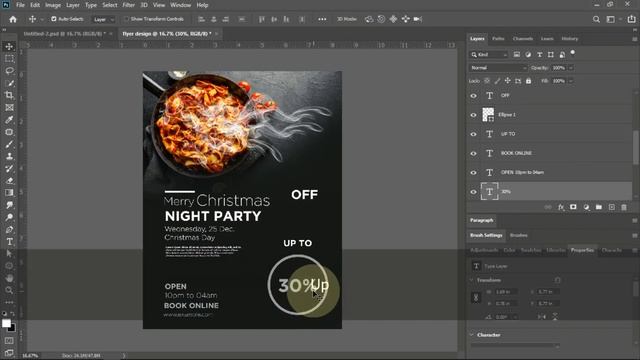Click the Layers panel vertical scrollbar
The image size is (640, 360).
click(x=636, y=147)
